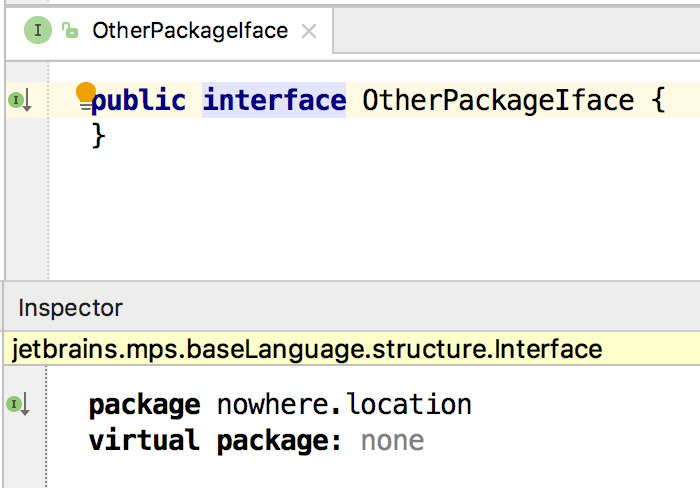Screen dimensions: 700x488
Task: Select the OtherPackageIface editor tab
Action: point(189,31)
